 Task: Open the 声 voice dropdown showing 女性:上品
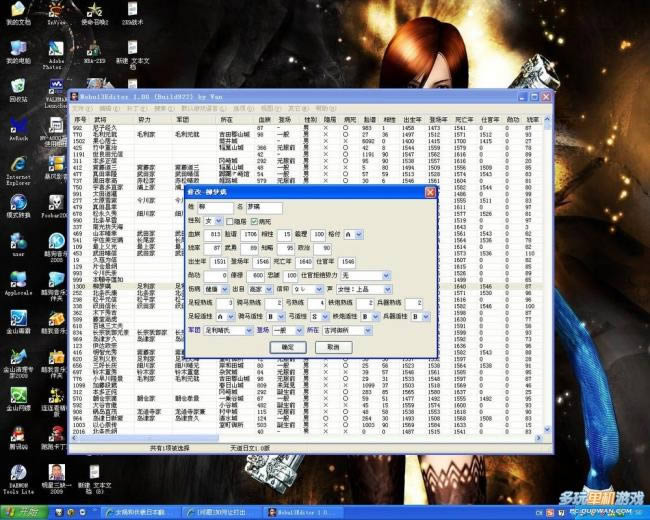[x=364, y=289]
